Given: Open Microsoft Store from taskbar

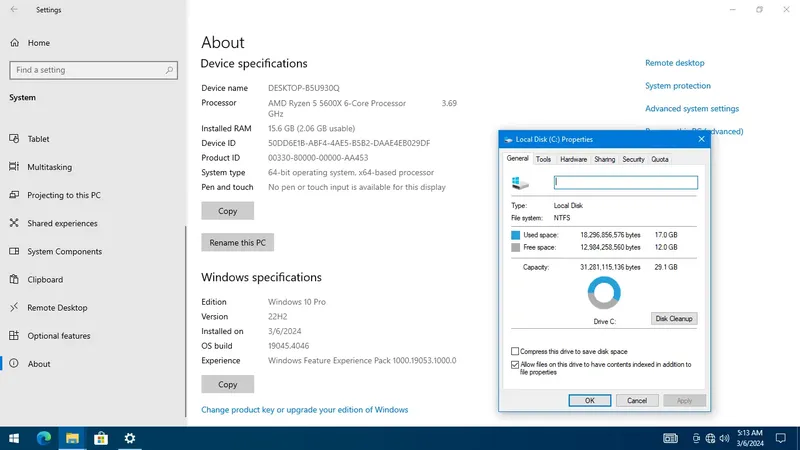Looking at the screenshot, I should click(x=101, y=438).
